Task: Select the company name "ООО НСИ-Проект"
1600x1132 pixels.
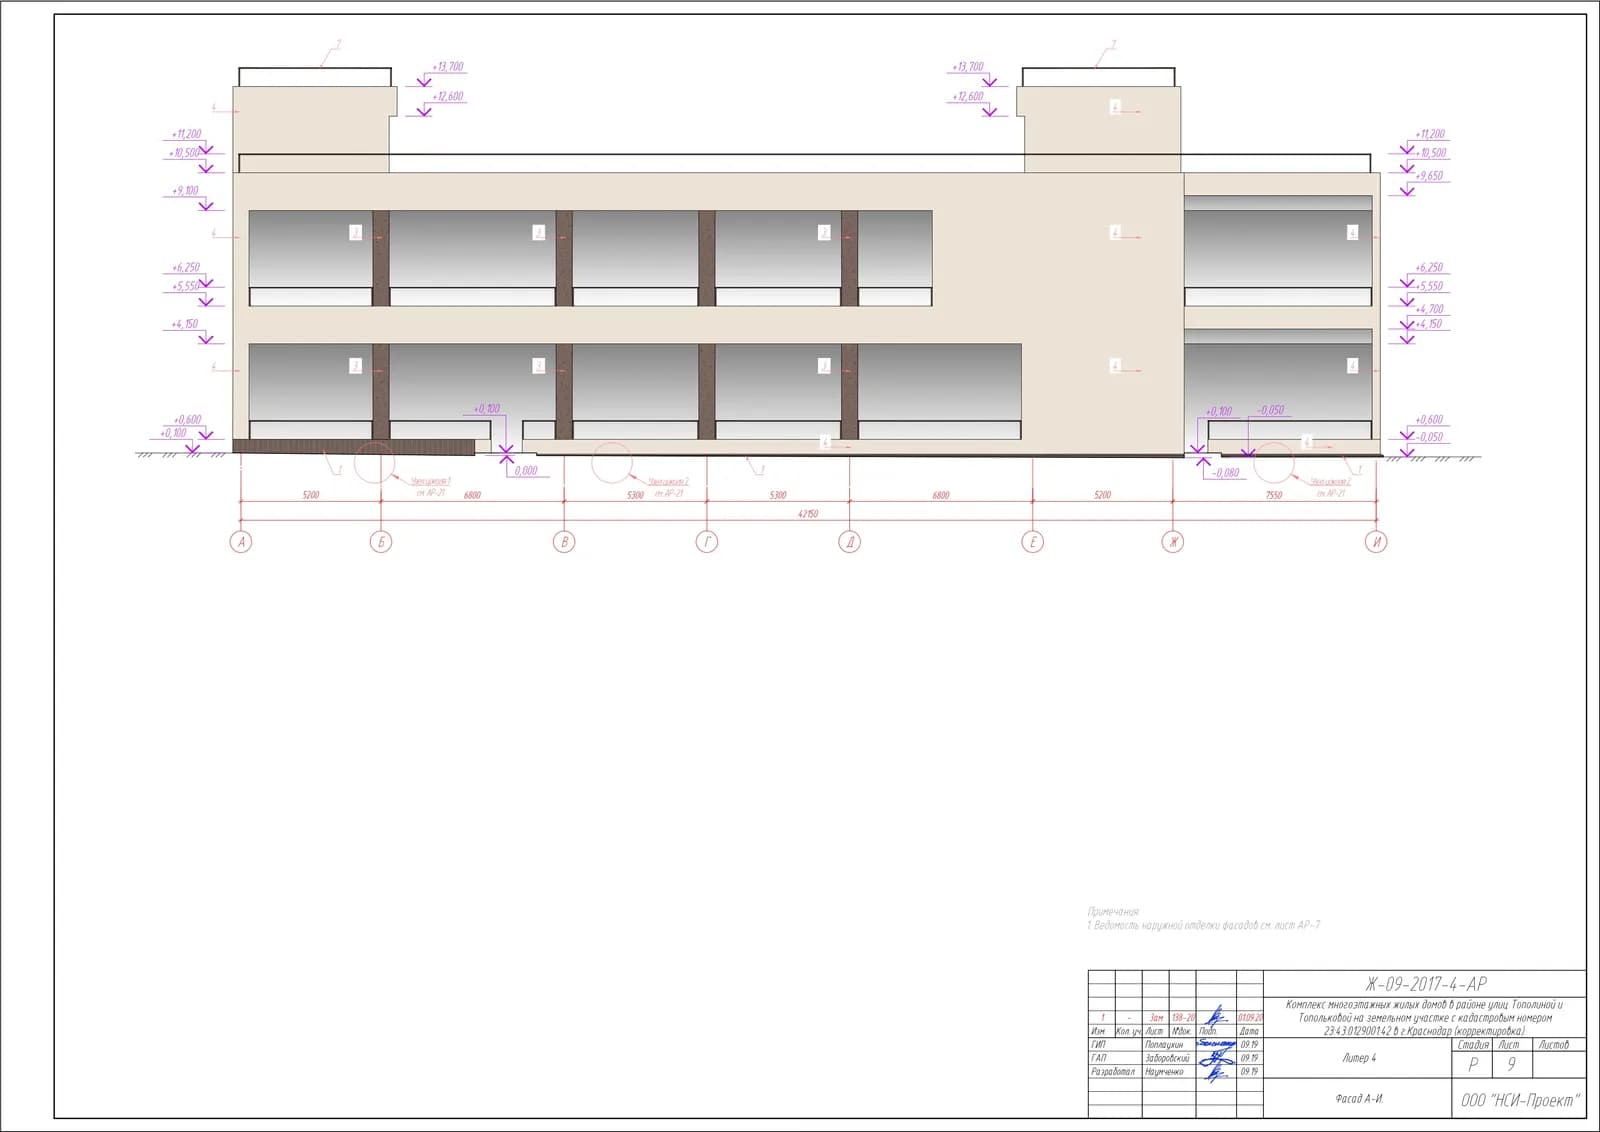Action: click(1520, 1100)
